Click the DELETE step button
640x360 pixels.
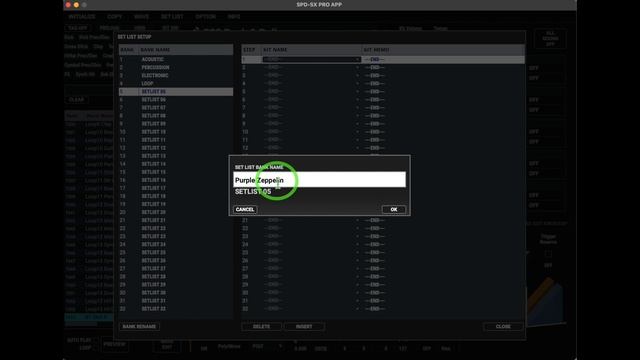pos(261,327)
